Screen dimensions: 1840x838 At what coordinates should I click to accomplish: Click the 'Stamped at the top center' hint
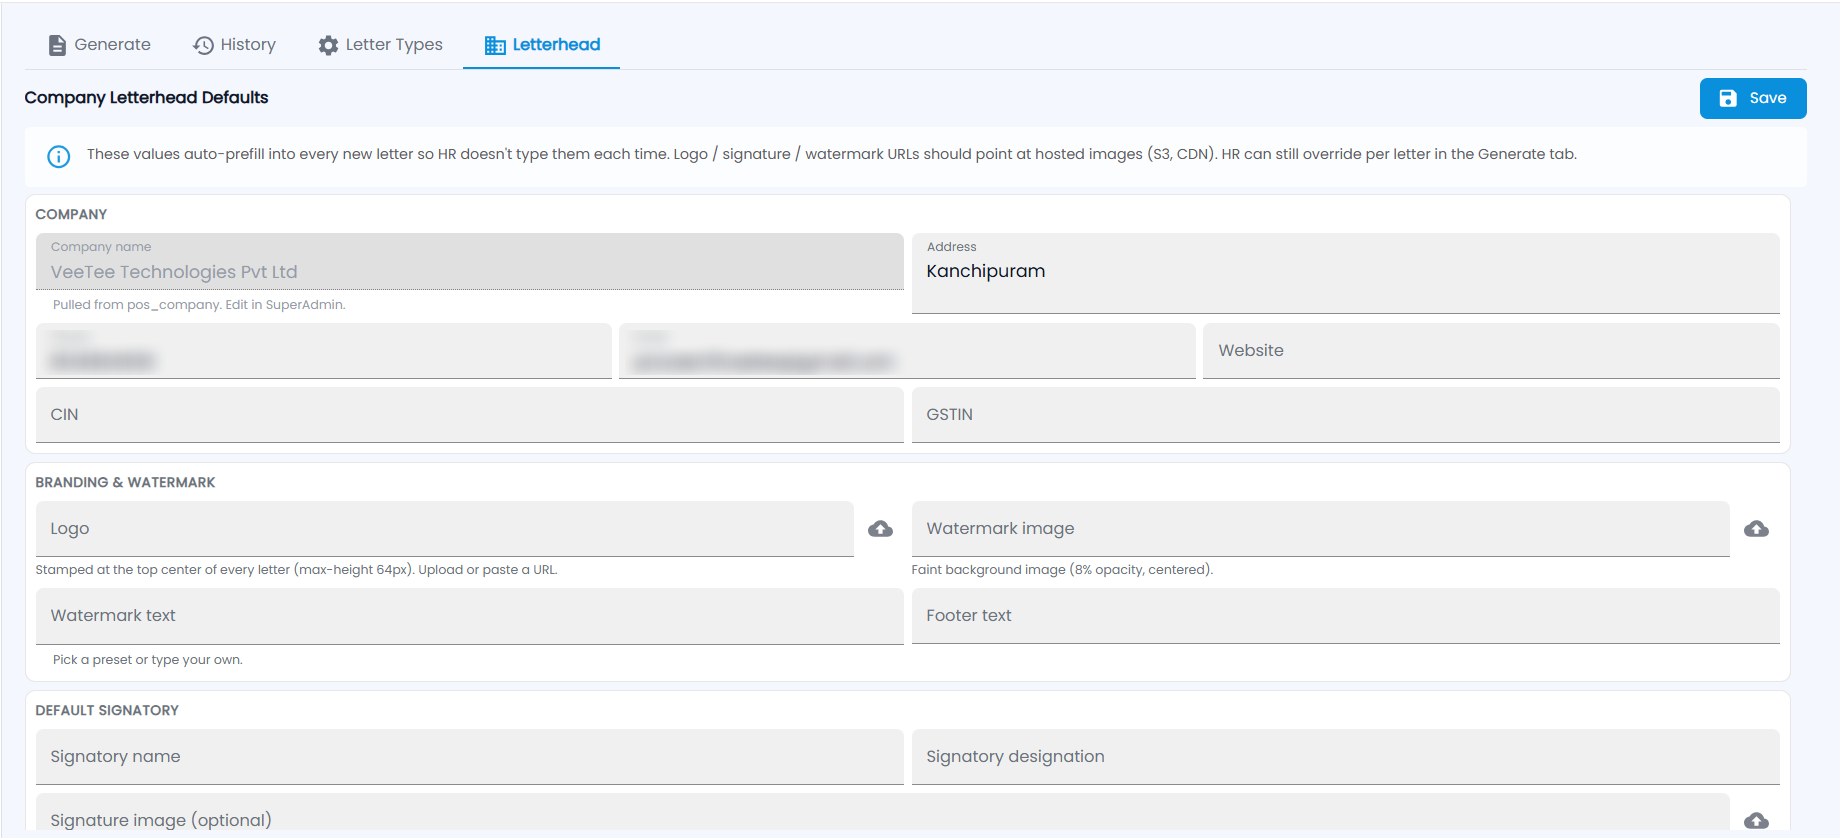pos(296,570)
